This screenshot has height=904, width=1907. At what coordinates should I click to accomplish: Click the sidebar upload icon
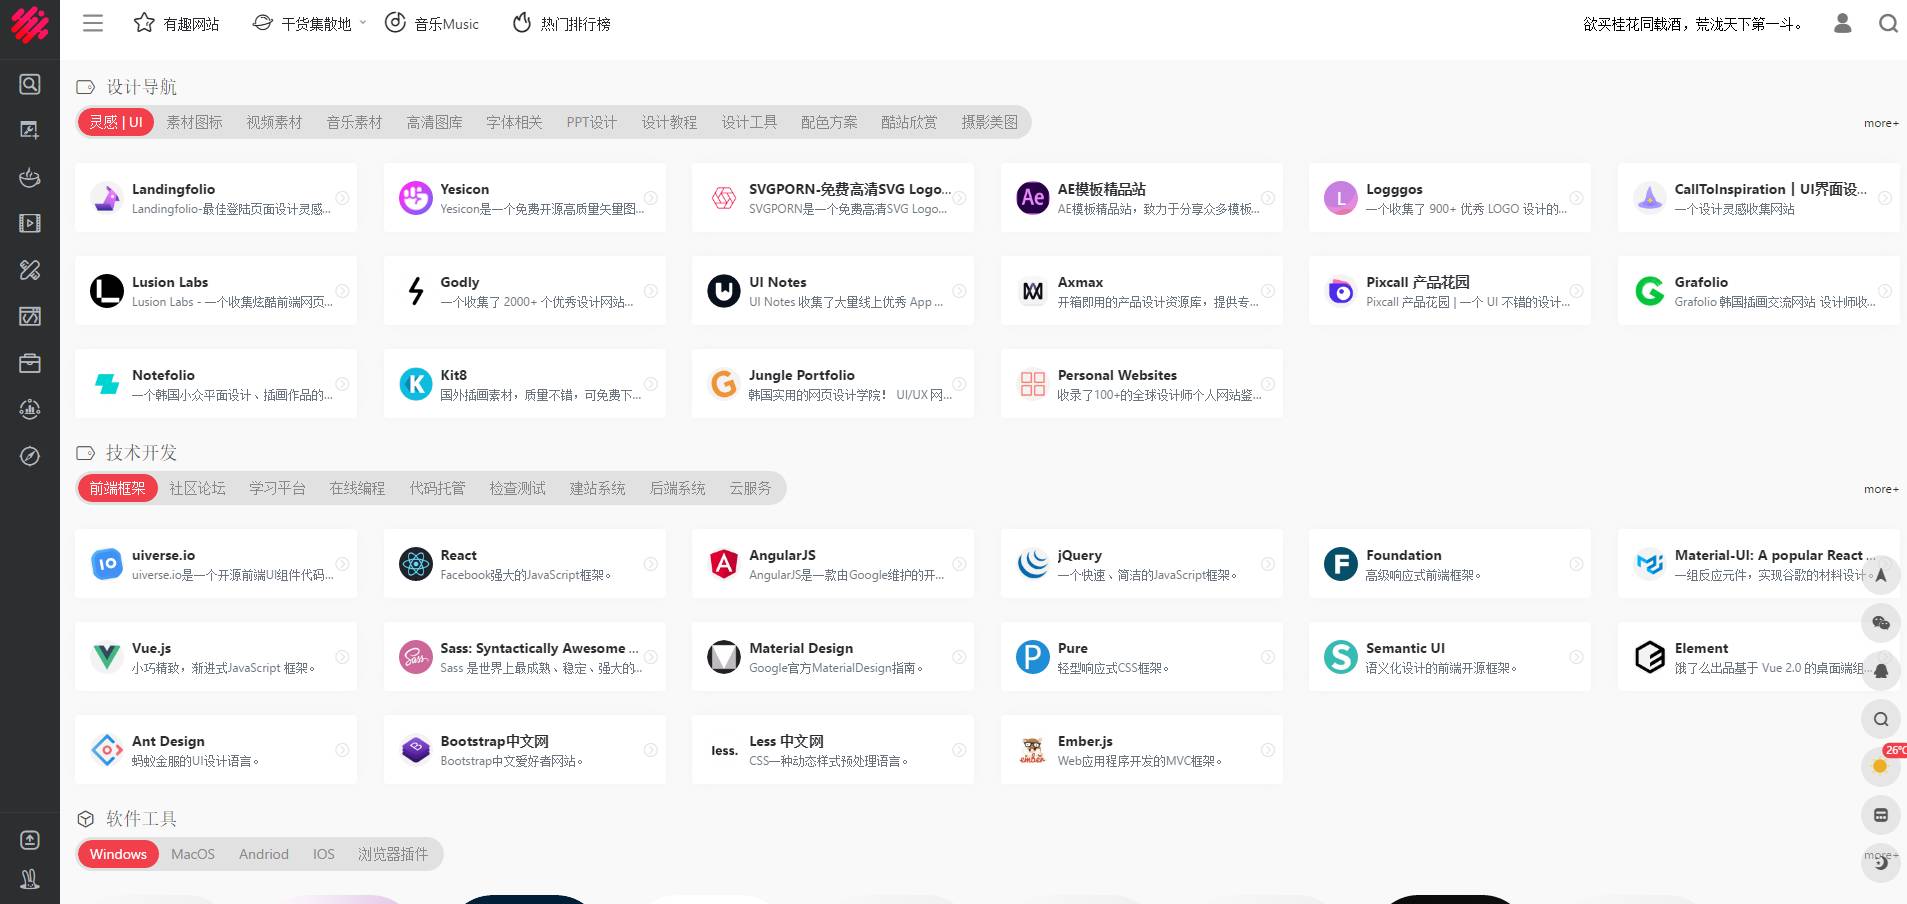pyautogui.click(x=30, y=840)
